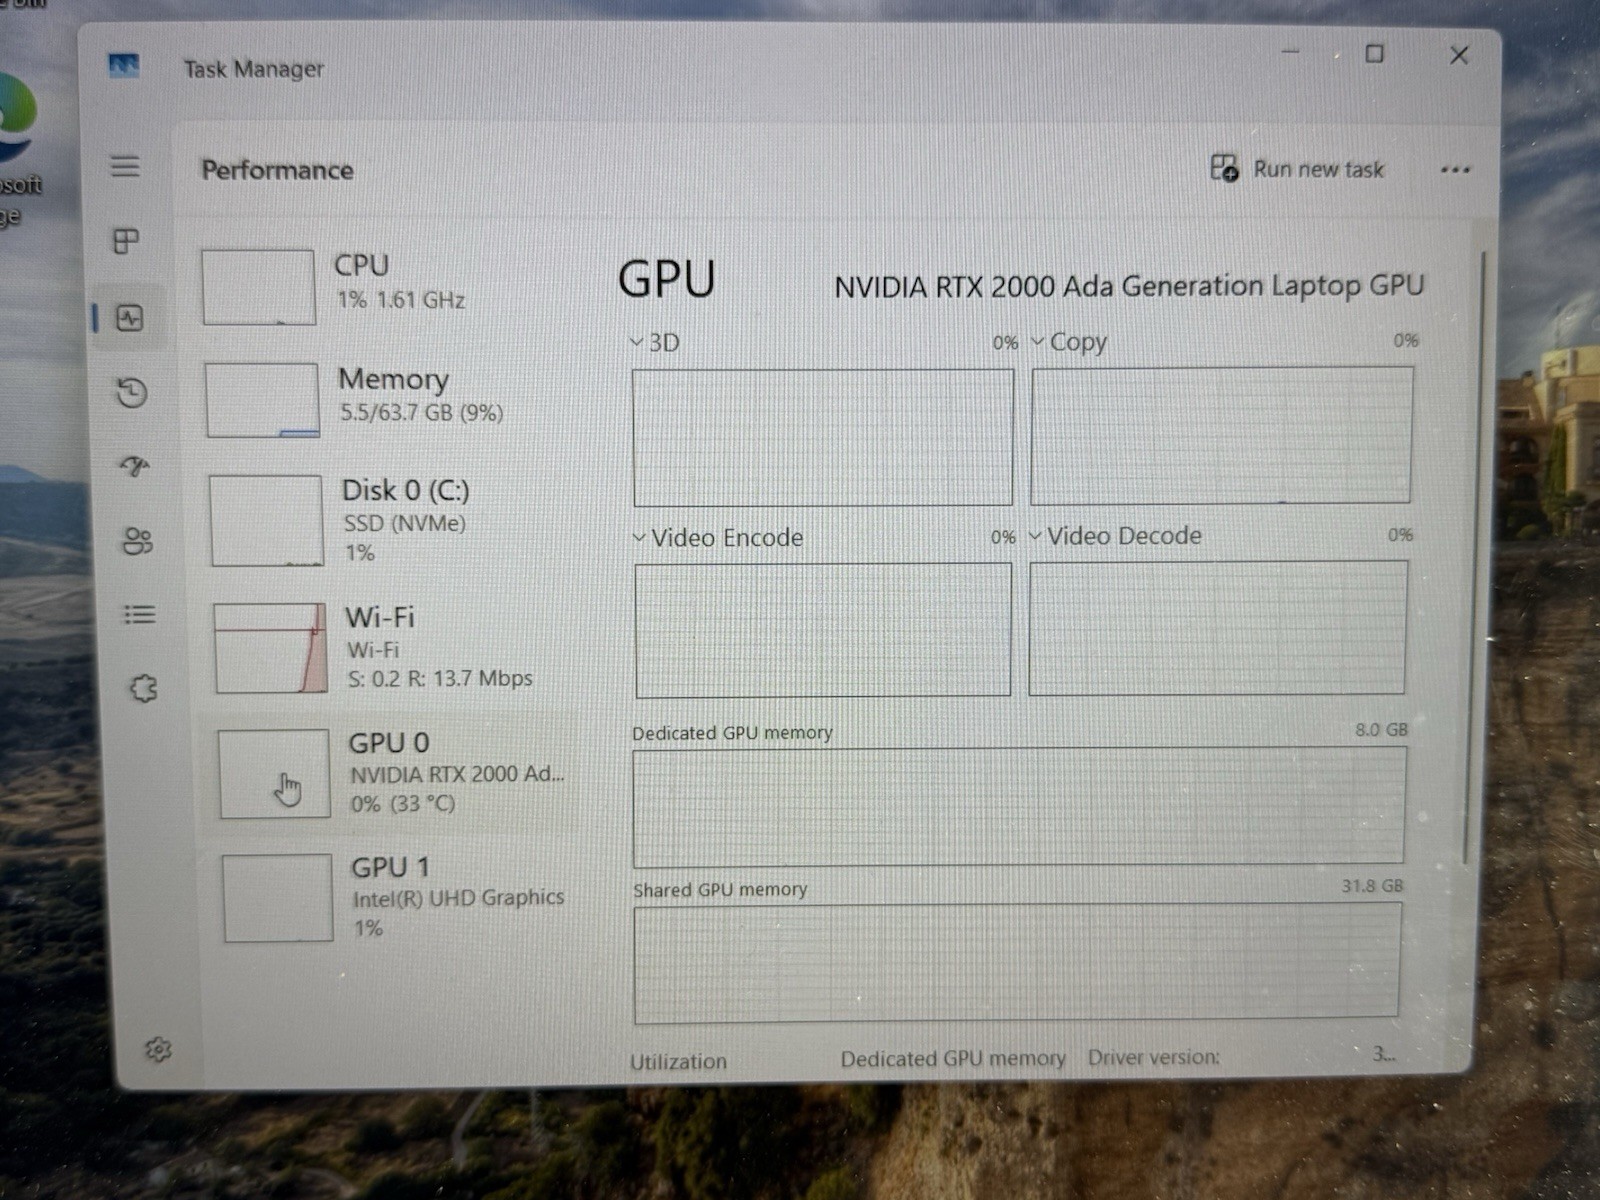Minimize the Task Manager window
This screenshot has width=1600, height=1200.
[x=1291, y=51]
